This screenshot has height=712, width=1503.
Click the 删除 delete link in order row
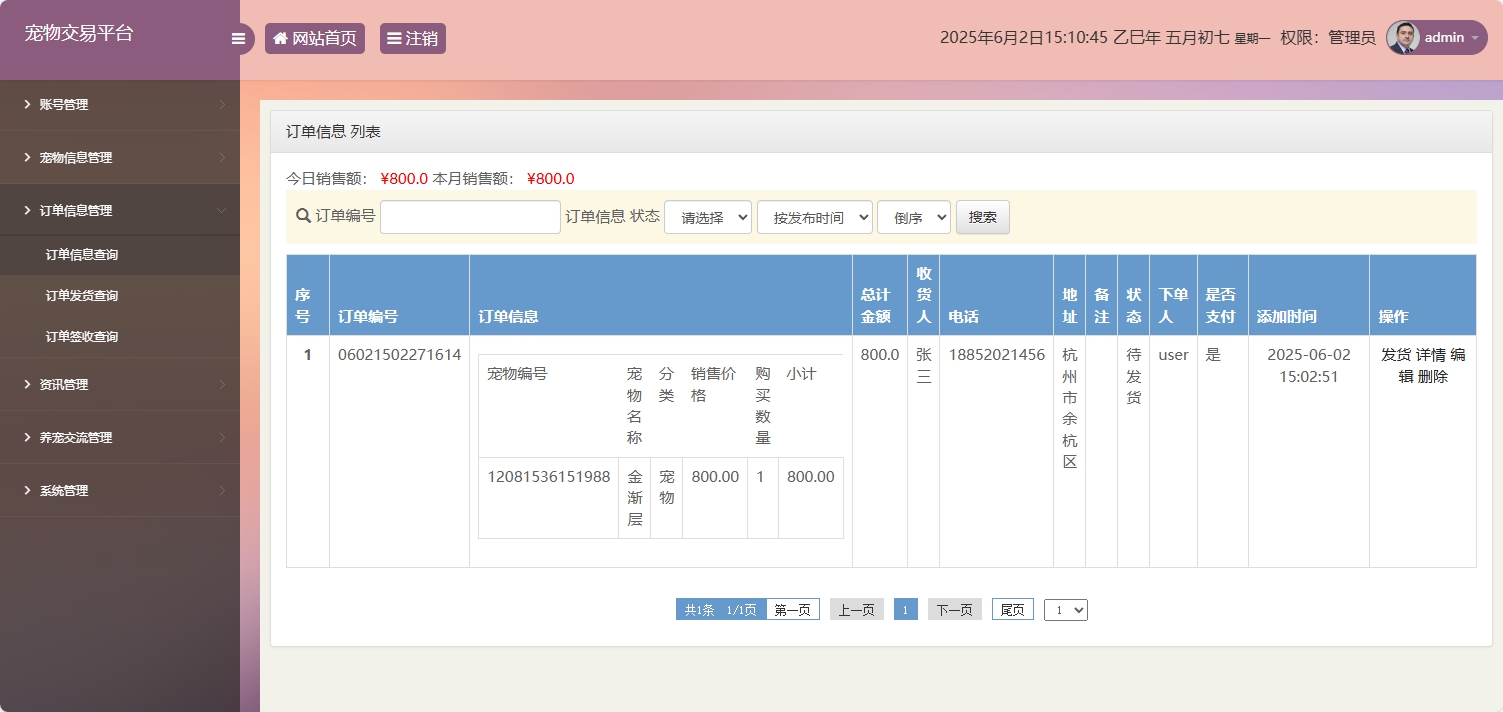click(x=1432, y=377)
